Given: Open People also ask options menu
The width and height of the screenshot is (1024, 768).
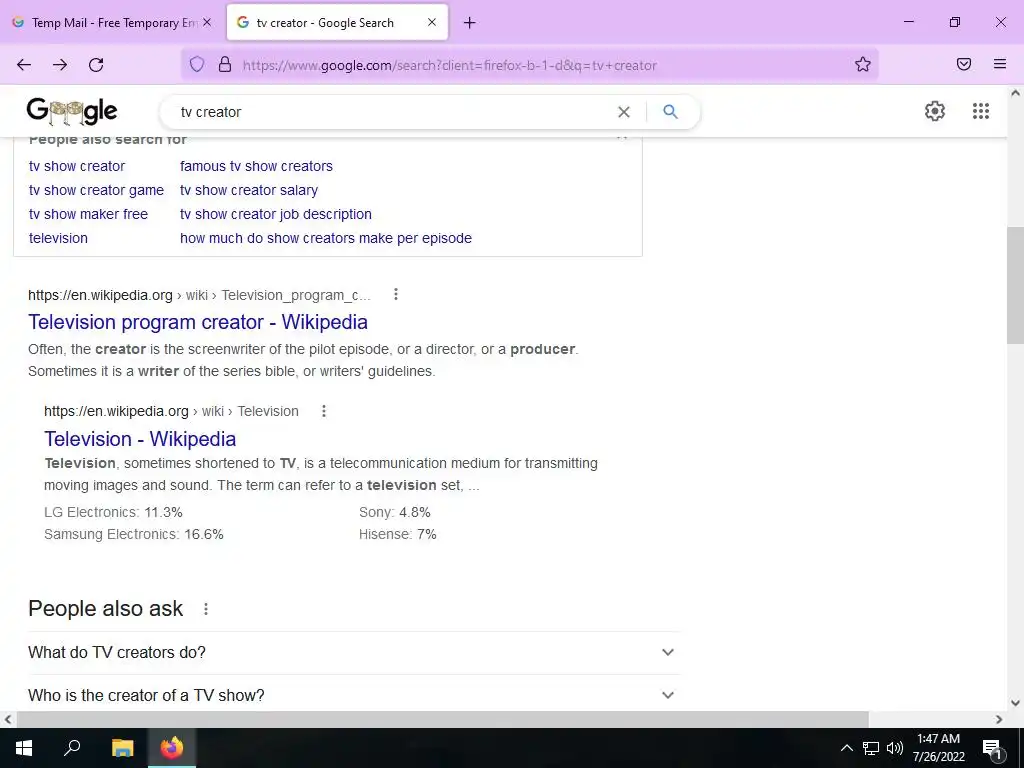Looking at the screenshot, I should pos(206,609).
